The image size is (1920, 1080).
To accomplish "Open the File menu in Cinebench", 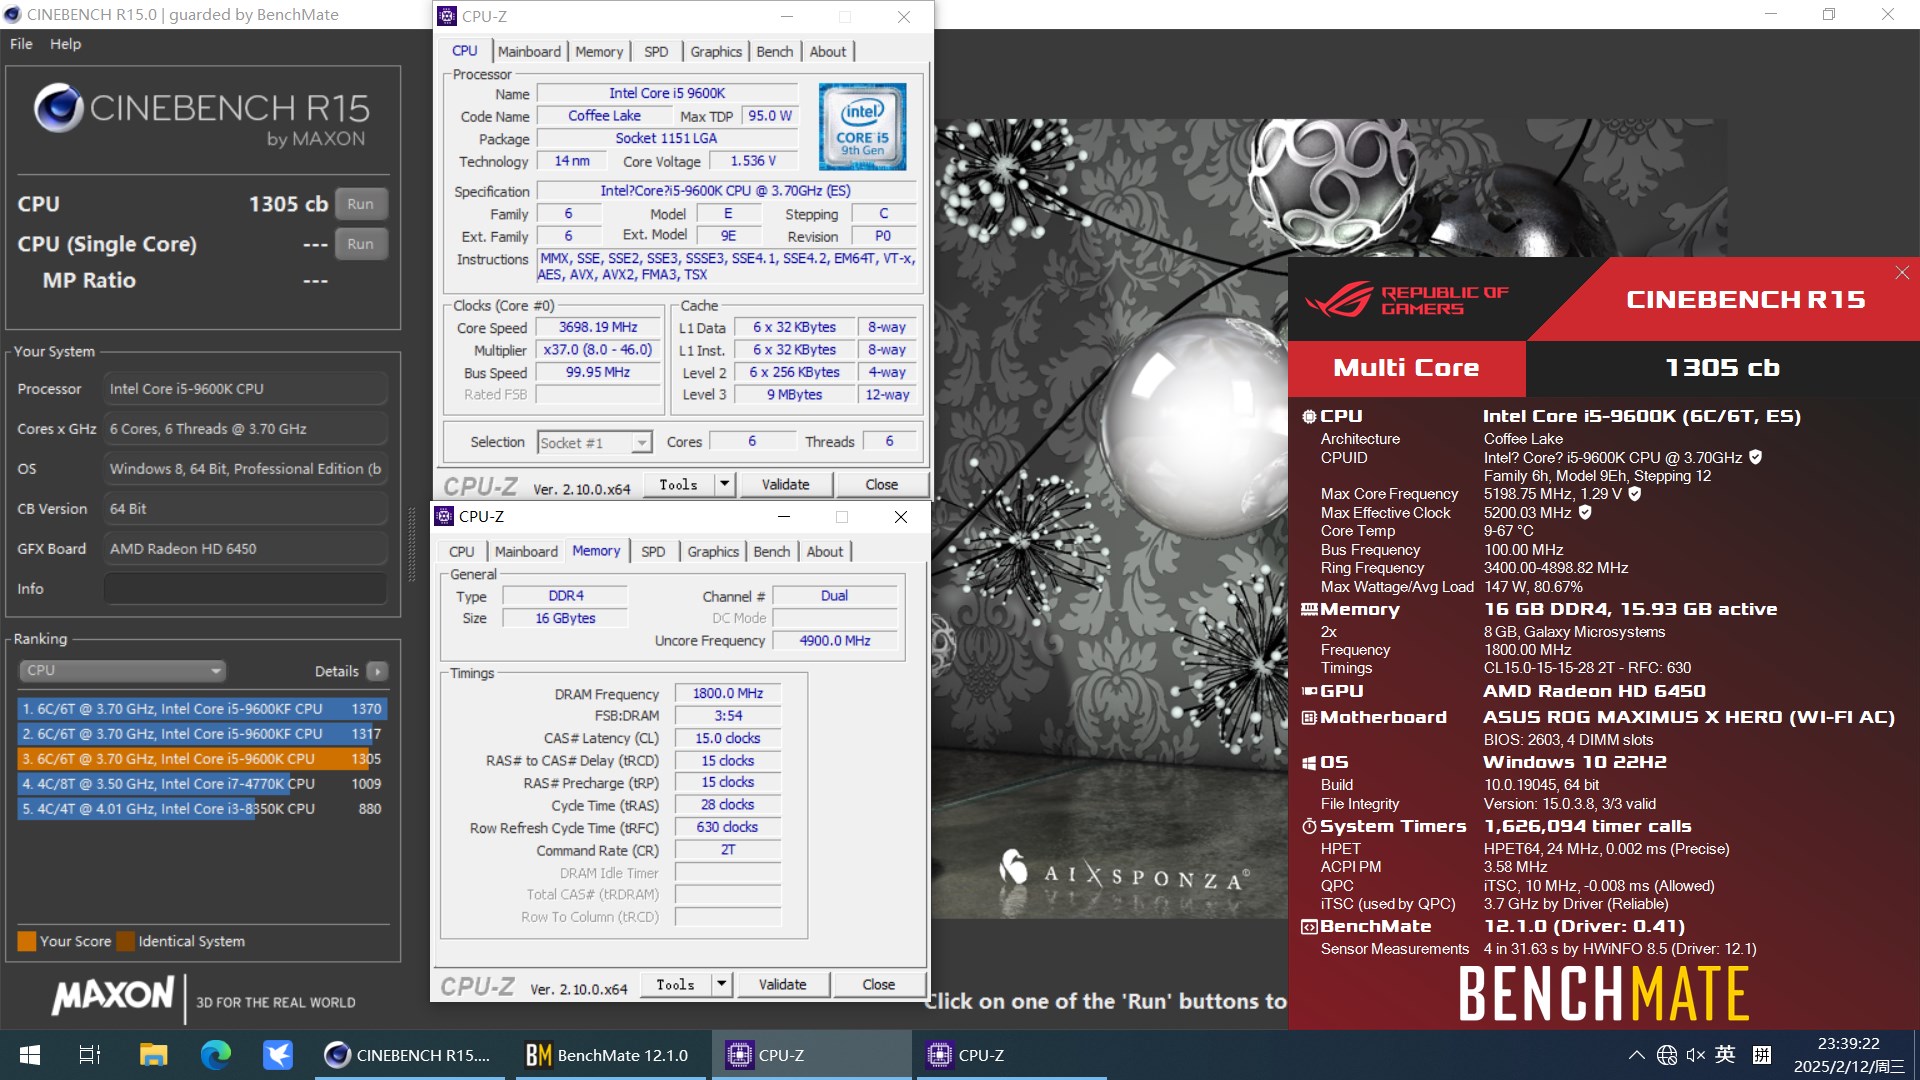I will pos(21,44).
